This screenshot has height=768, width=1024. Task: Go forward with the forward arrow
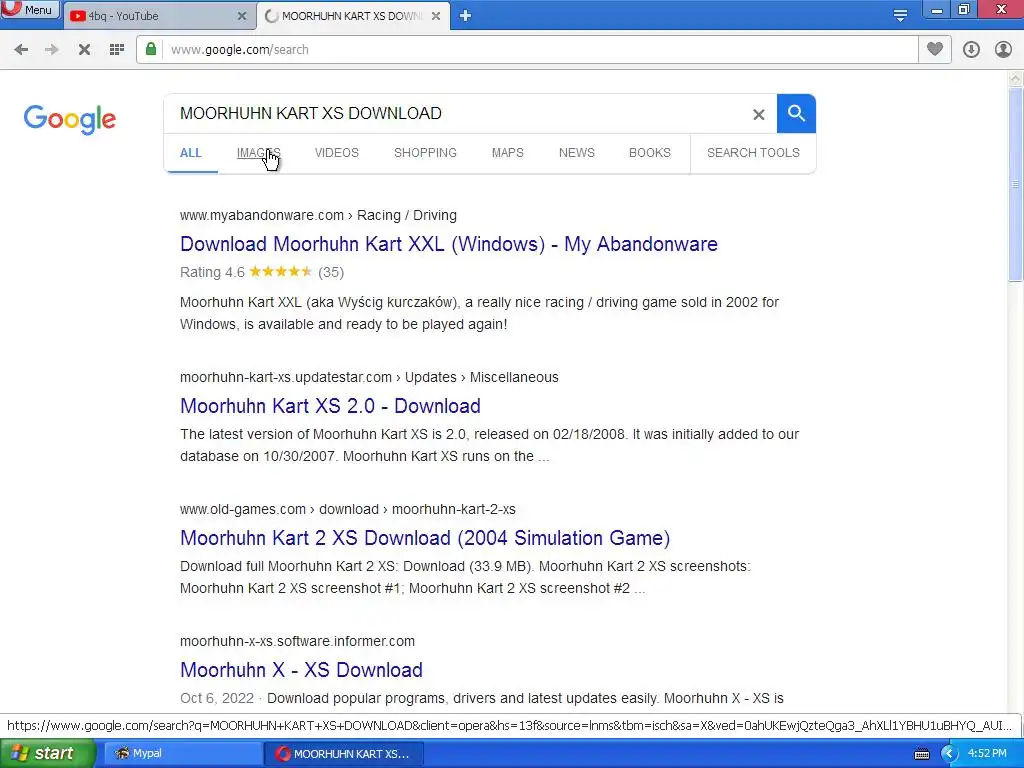click(52, 50)
